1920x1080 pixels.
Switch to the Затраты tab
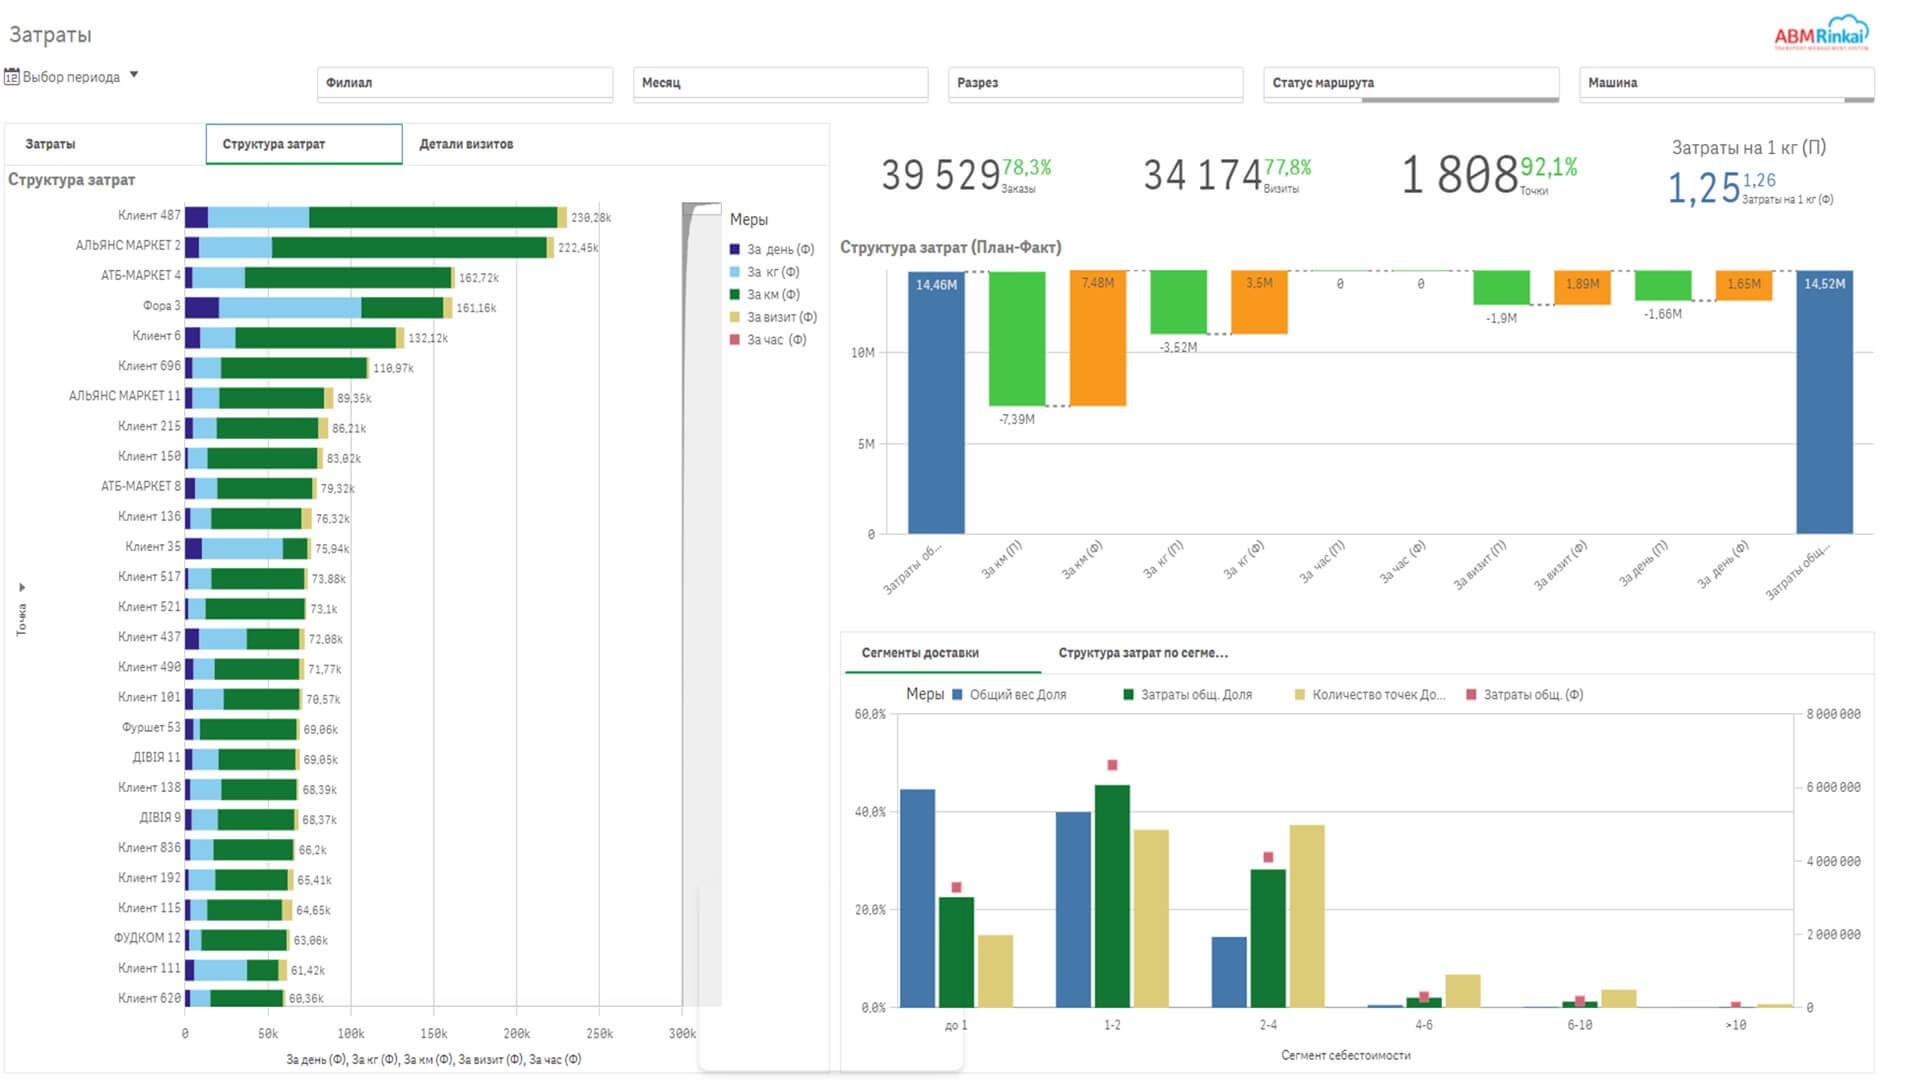(x=105, y=144)
